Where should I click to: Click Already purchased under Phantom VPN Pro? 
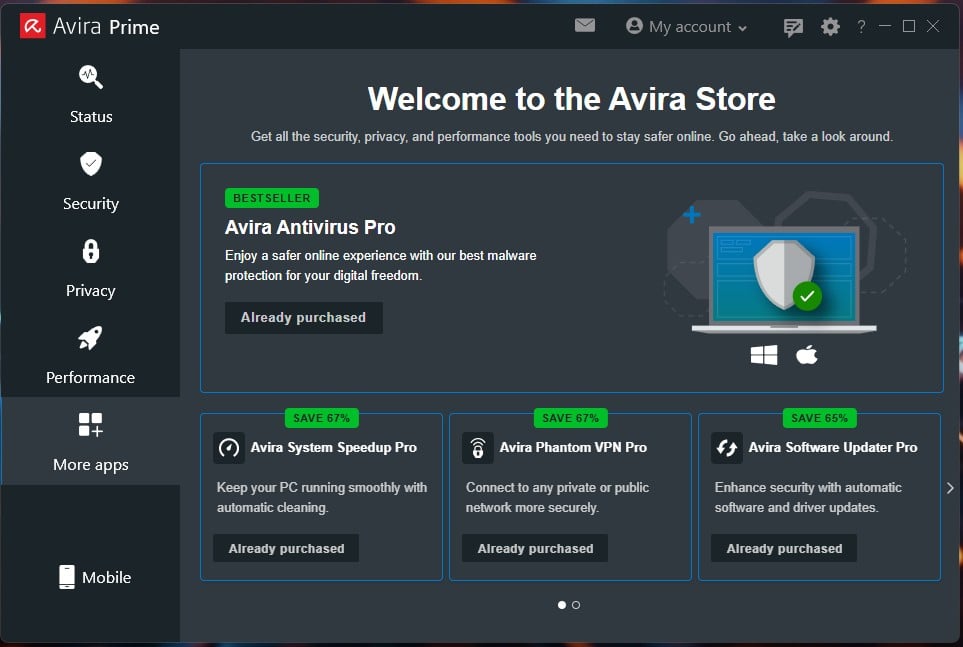535,548
